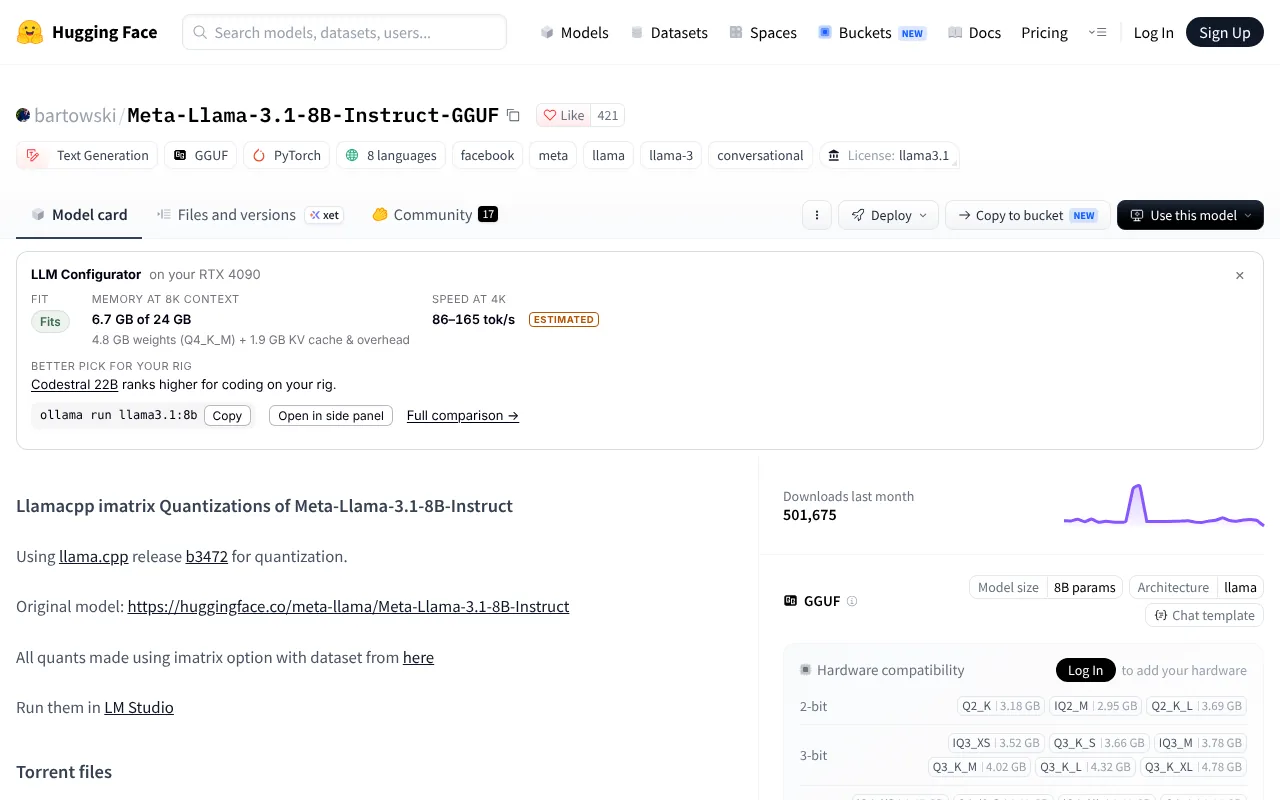Click the Fits status badge
This screenshot has height=800, width=1280.
pyautogui.click(x=50, y=321)
